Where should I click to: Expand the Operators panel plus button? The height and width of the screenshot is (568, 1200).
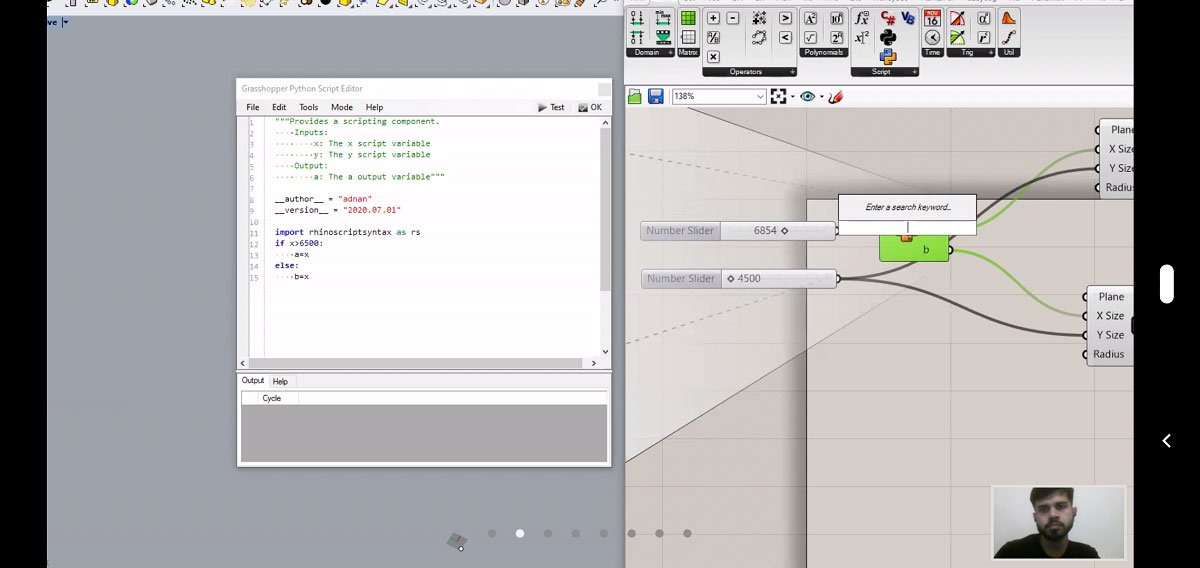point(792,72)
